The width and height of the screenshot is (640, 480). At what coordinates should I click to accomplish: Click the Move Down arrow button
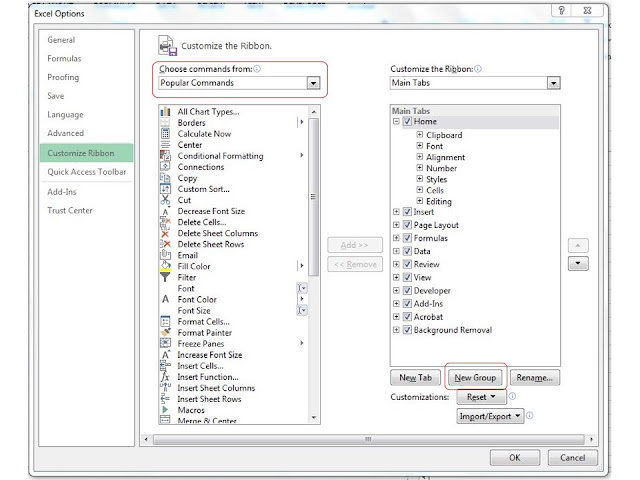point(578,263)
